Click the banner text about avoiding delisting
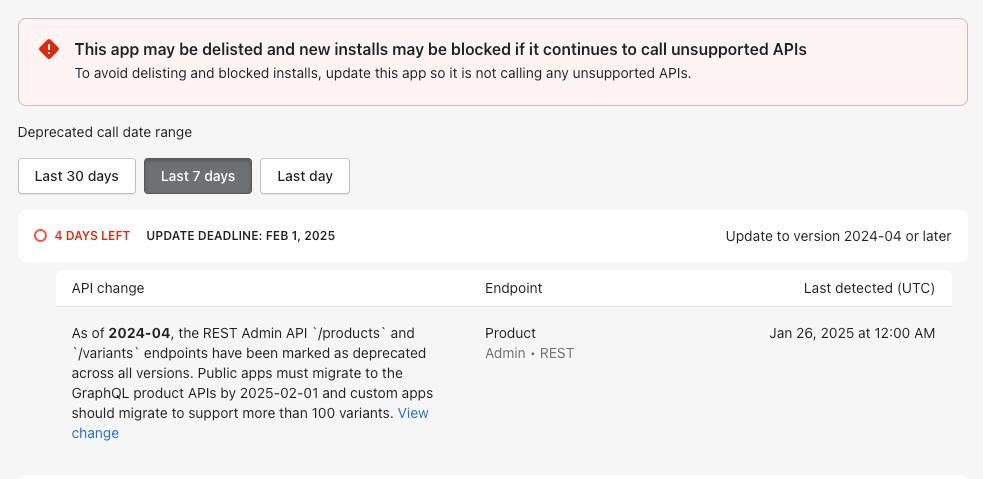The image size is (983, 479). pos(383,73)
